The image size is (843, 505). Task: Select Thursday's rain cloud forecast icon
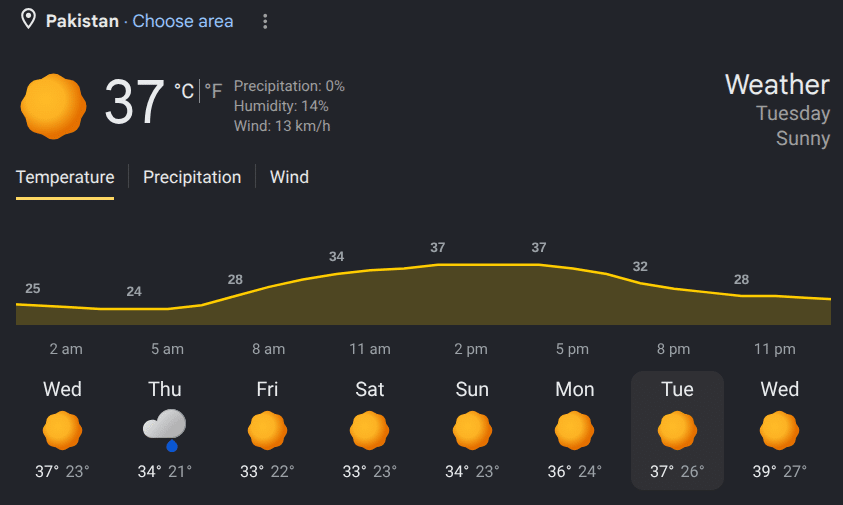[x=165, y=430]
